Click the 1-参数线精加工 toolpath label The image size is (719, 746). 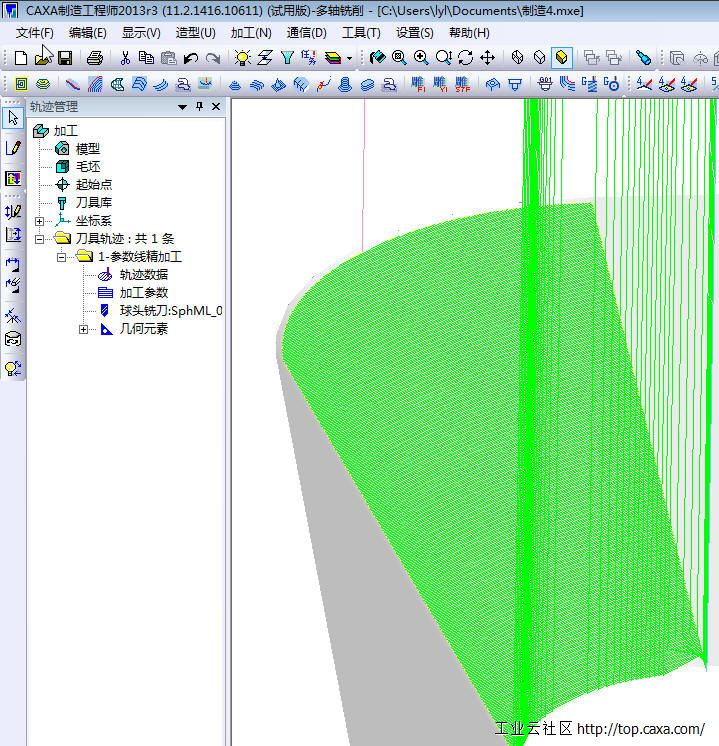(139, 257)
